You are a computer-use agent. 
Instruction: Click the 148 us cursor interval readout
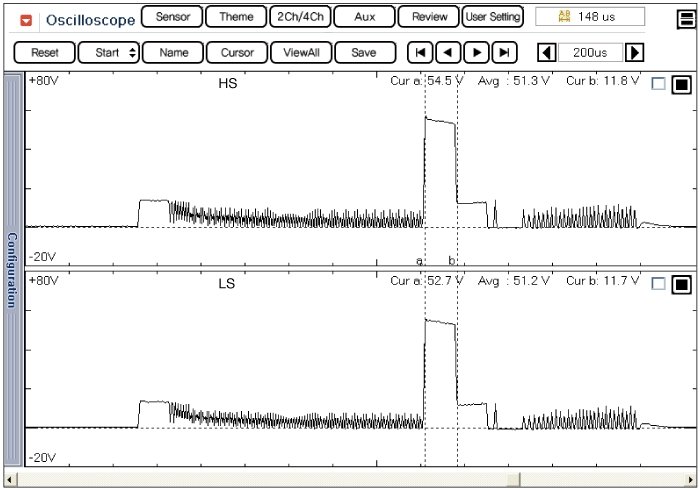click(590, 17)
